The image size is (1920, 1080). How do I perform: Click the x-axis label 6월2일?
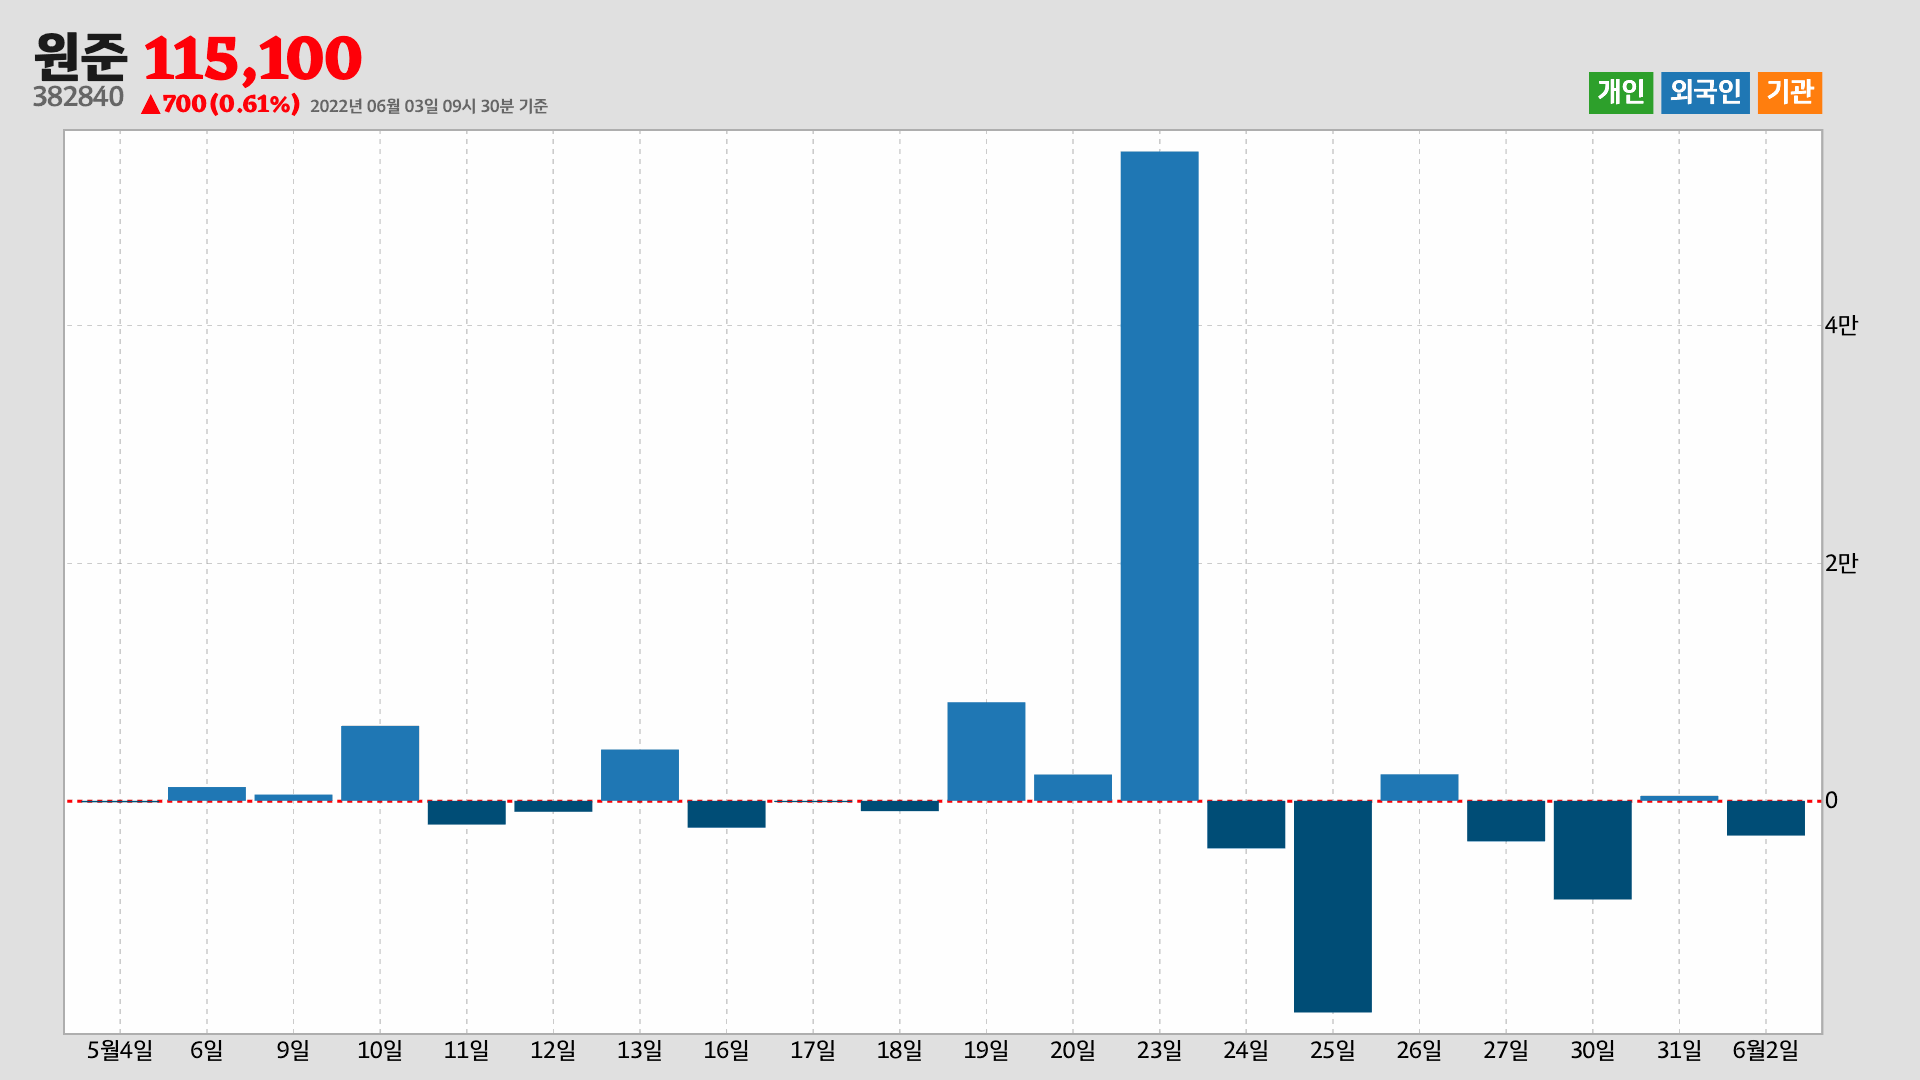point(1766,1050)
